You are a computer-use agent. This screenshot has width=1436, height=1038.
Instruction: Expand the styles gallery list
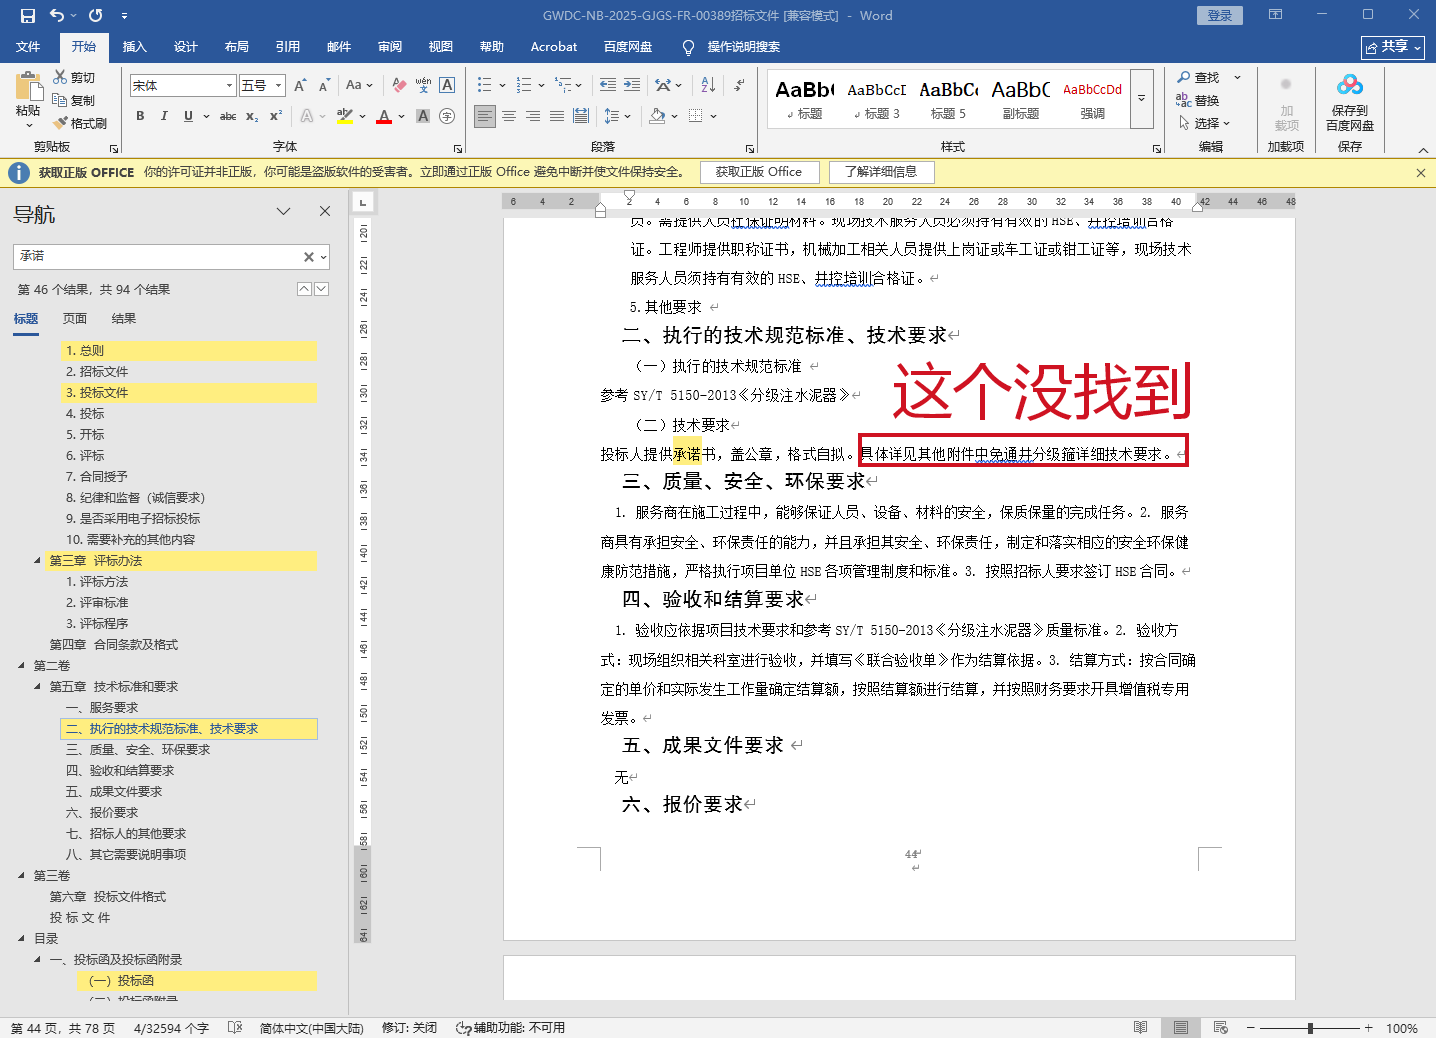1141,99
